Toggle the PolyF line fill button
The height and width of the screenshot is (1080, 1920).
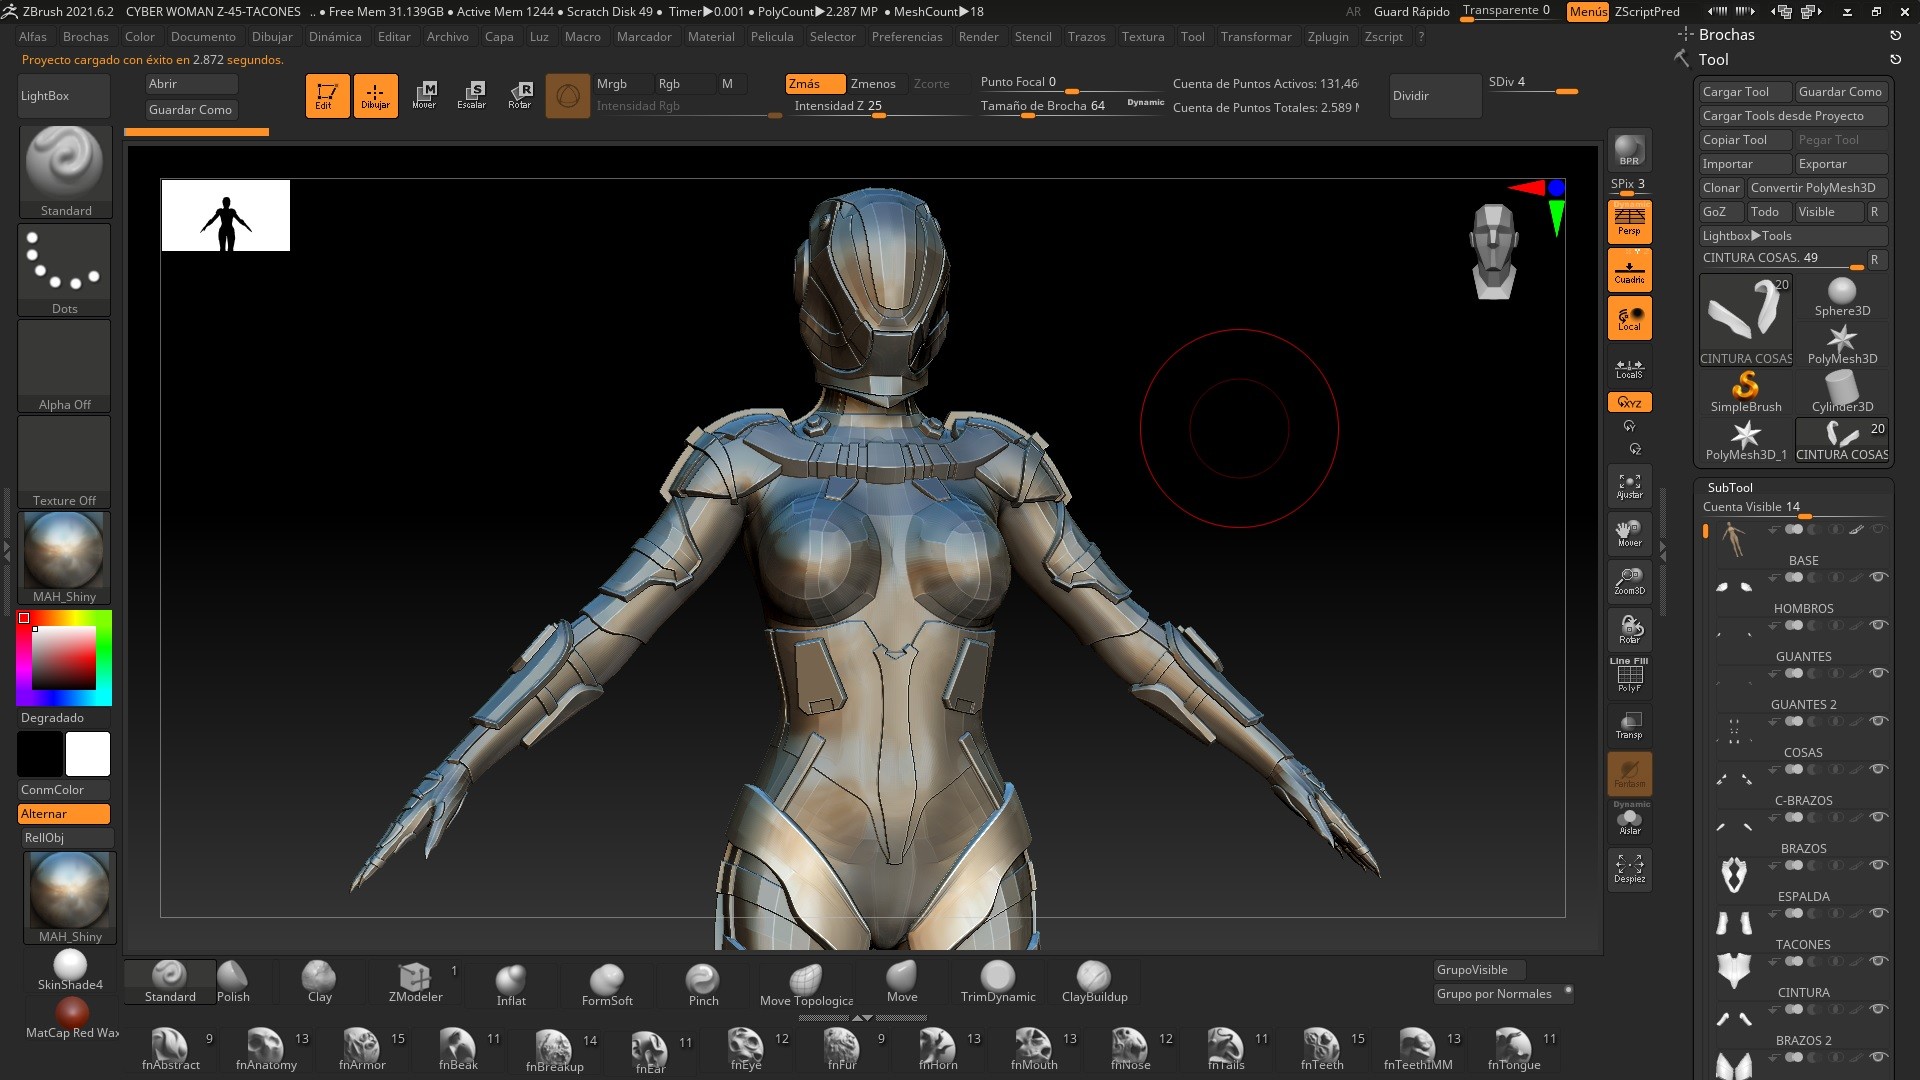coord(1629,677)
